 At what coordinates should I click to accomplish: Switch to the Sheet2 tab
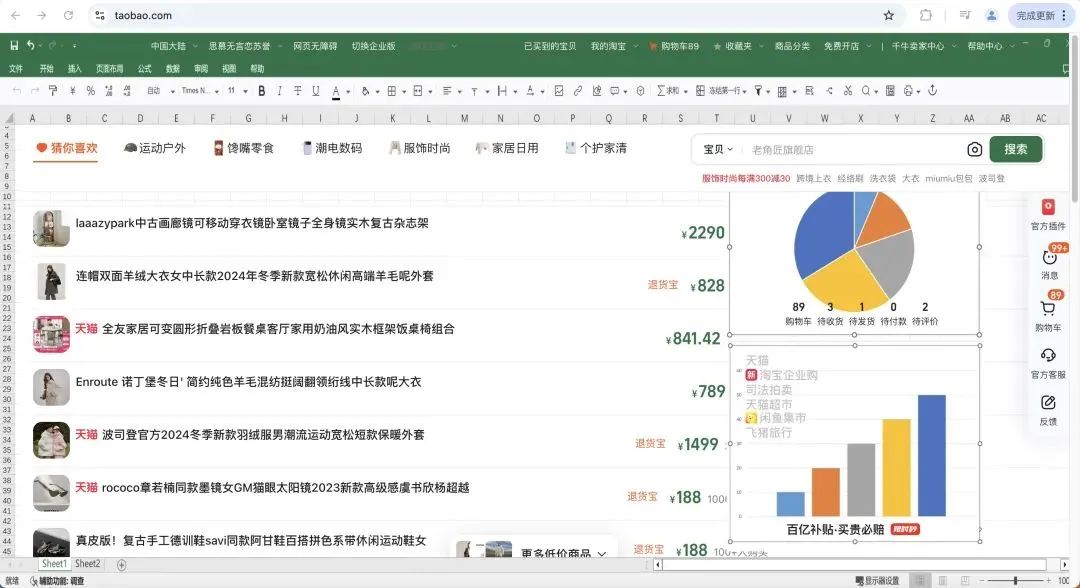click(x=88, y=564)
